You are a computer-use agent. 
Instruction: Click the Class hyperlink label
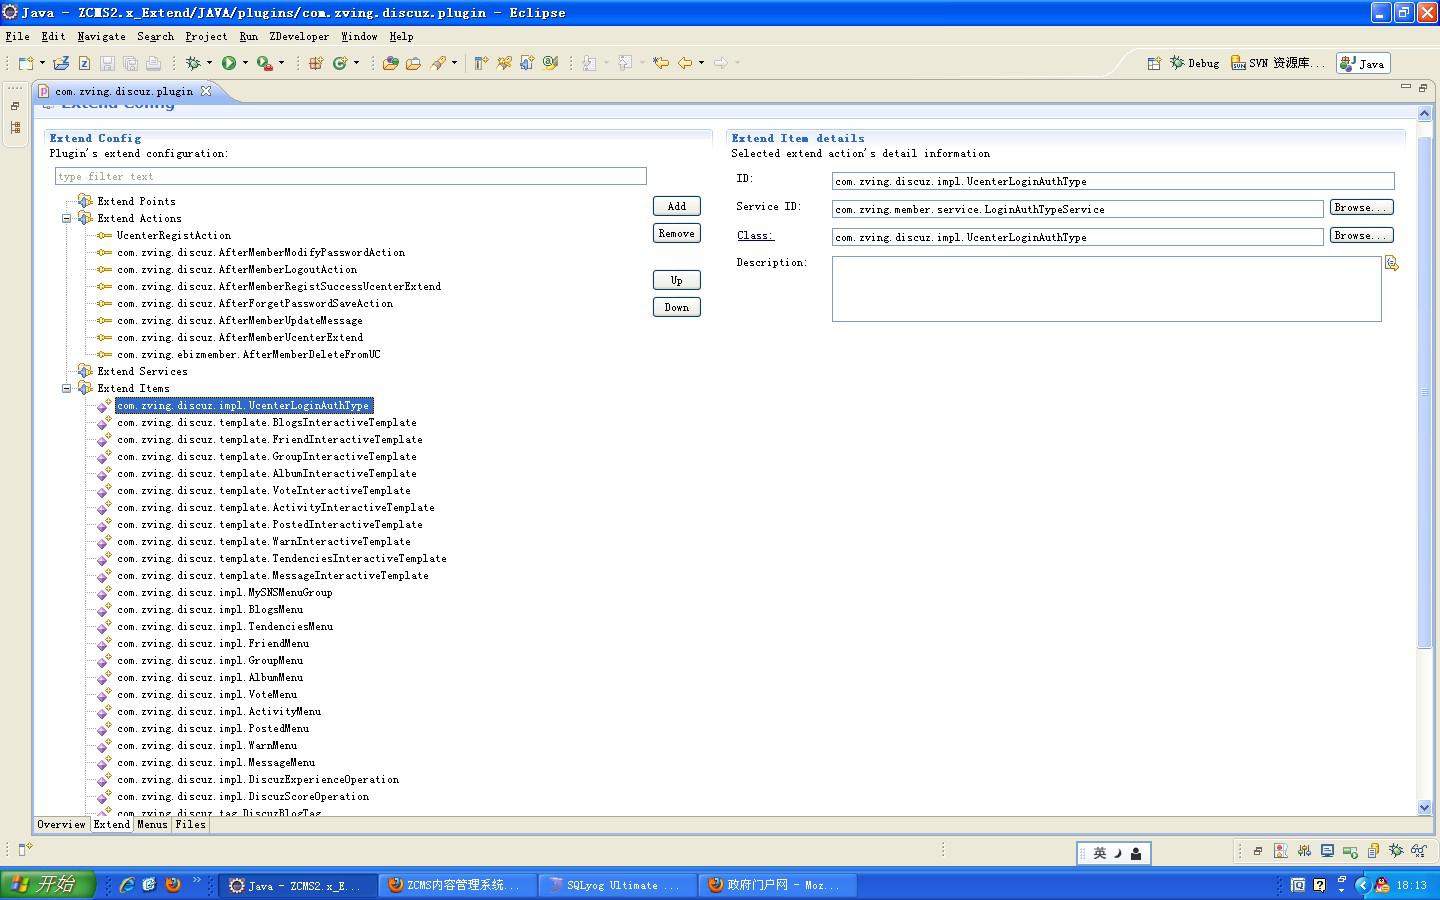click(755, 235)
